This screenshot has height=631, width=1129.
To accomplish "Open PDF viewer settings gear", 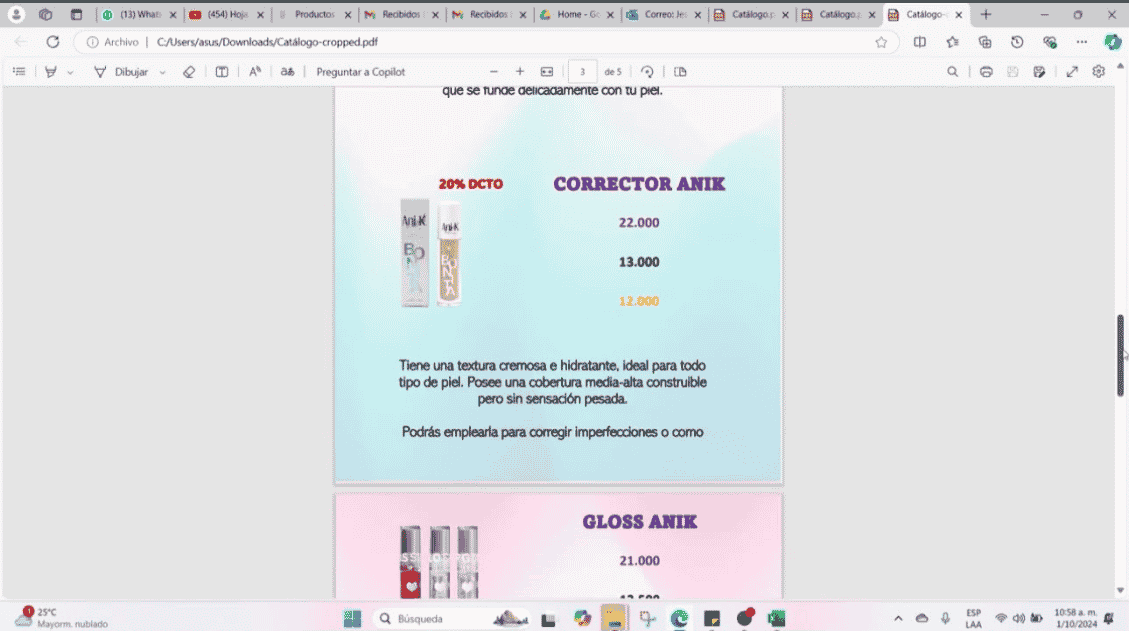I will (1099, 72).
